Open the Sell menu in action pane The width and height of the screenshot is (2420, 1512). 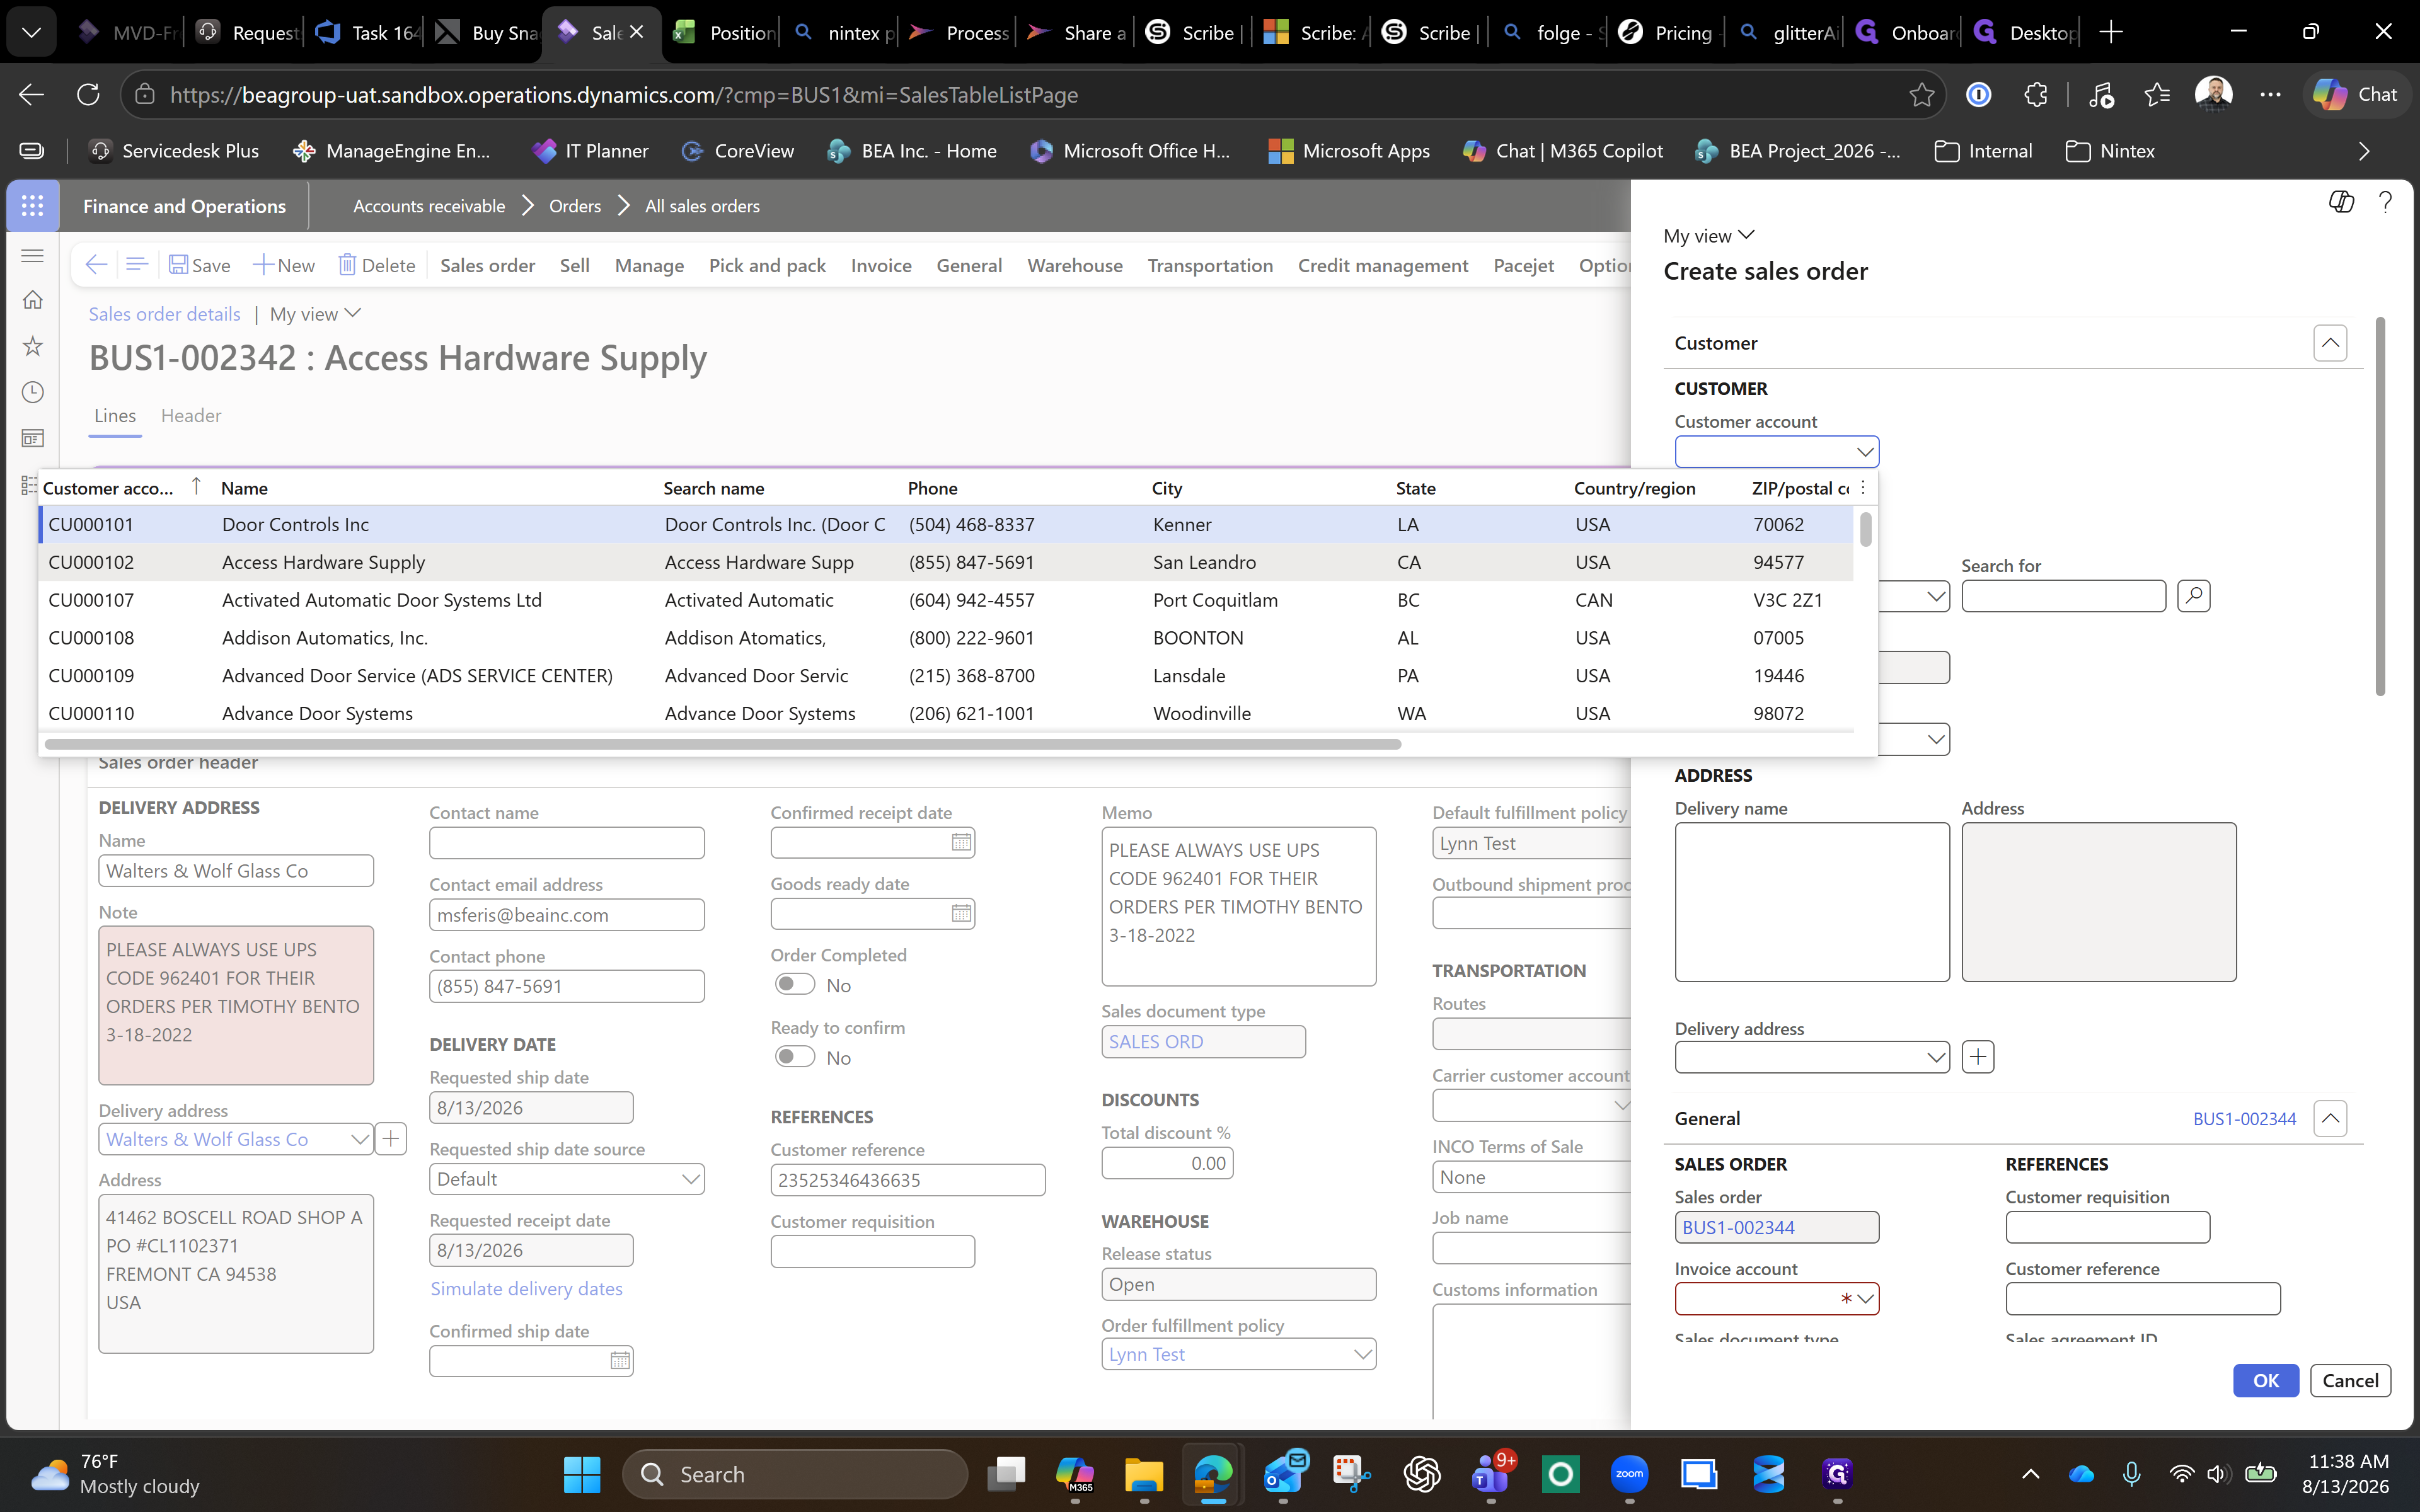[574, 265]
